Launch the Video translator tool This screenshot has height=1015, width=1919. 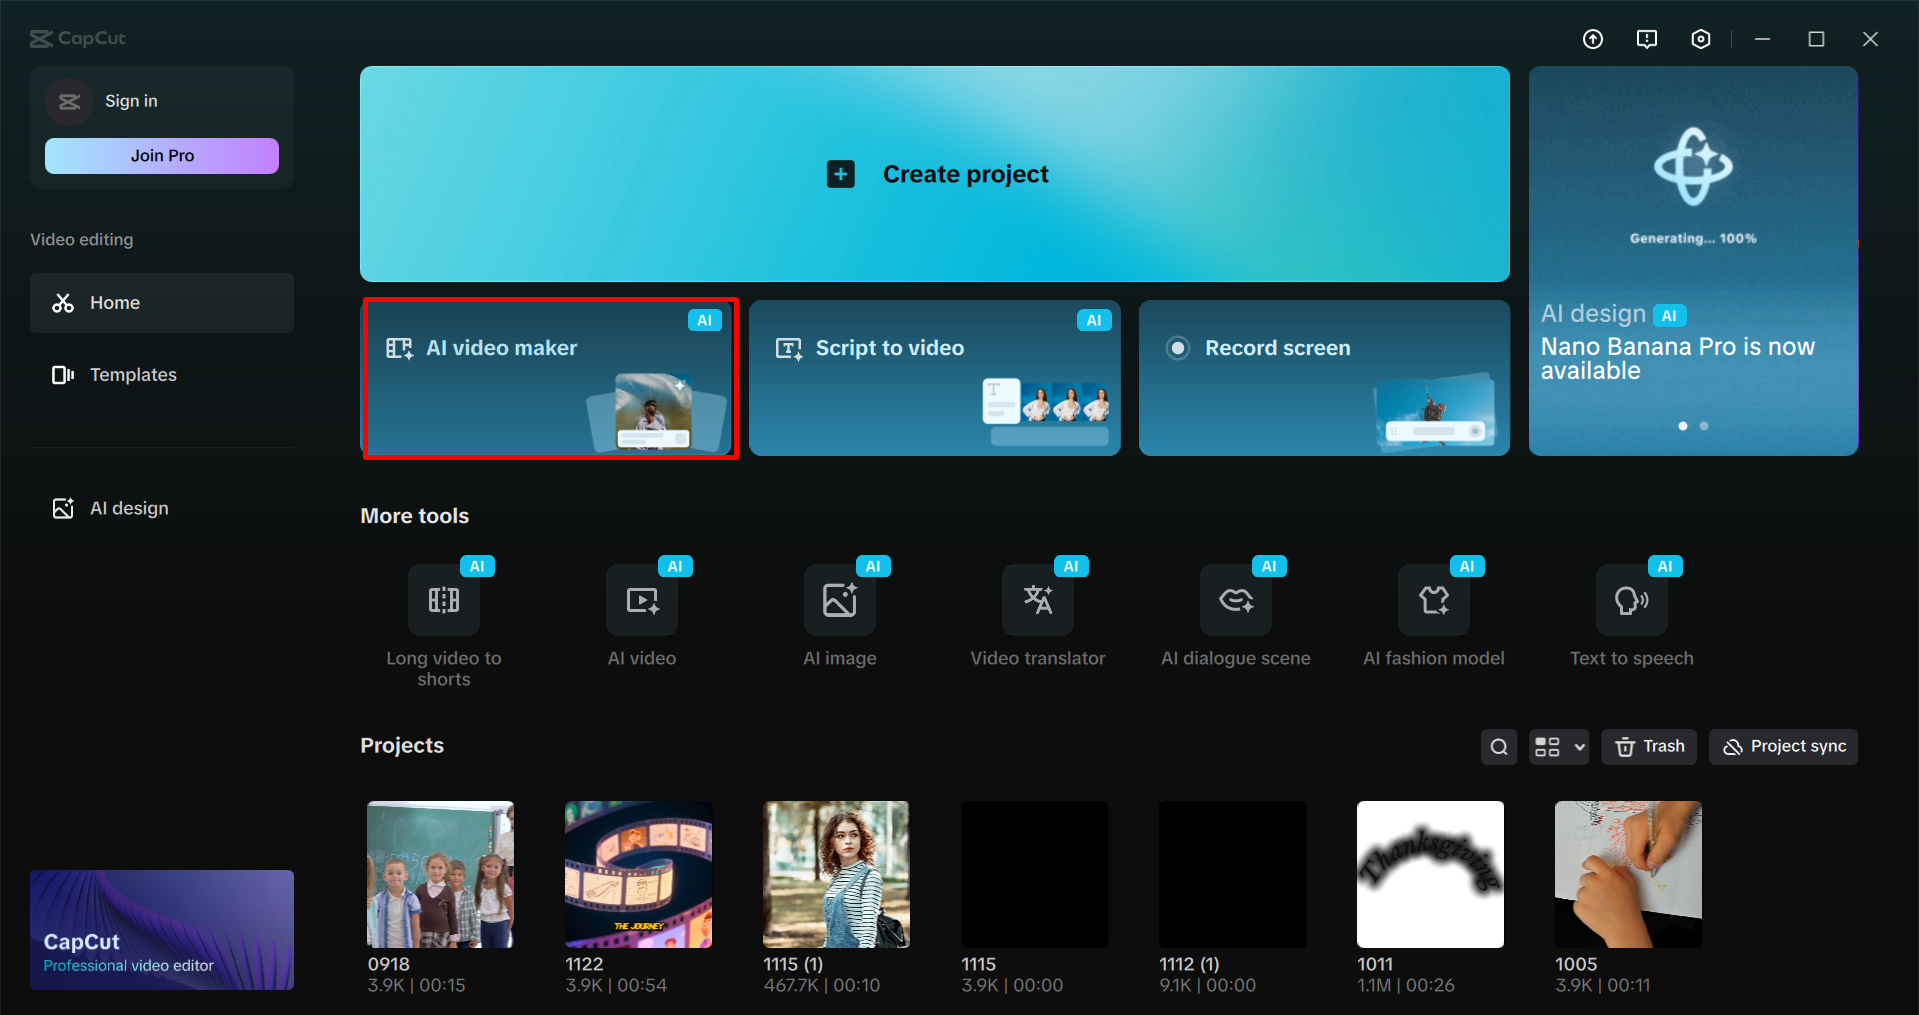coord(1037,600)
